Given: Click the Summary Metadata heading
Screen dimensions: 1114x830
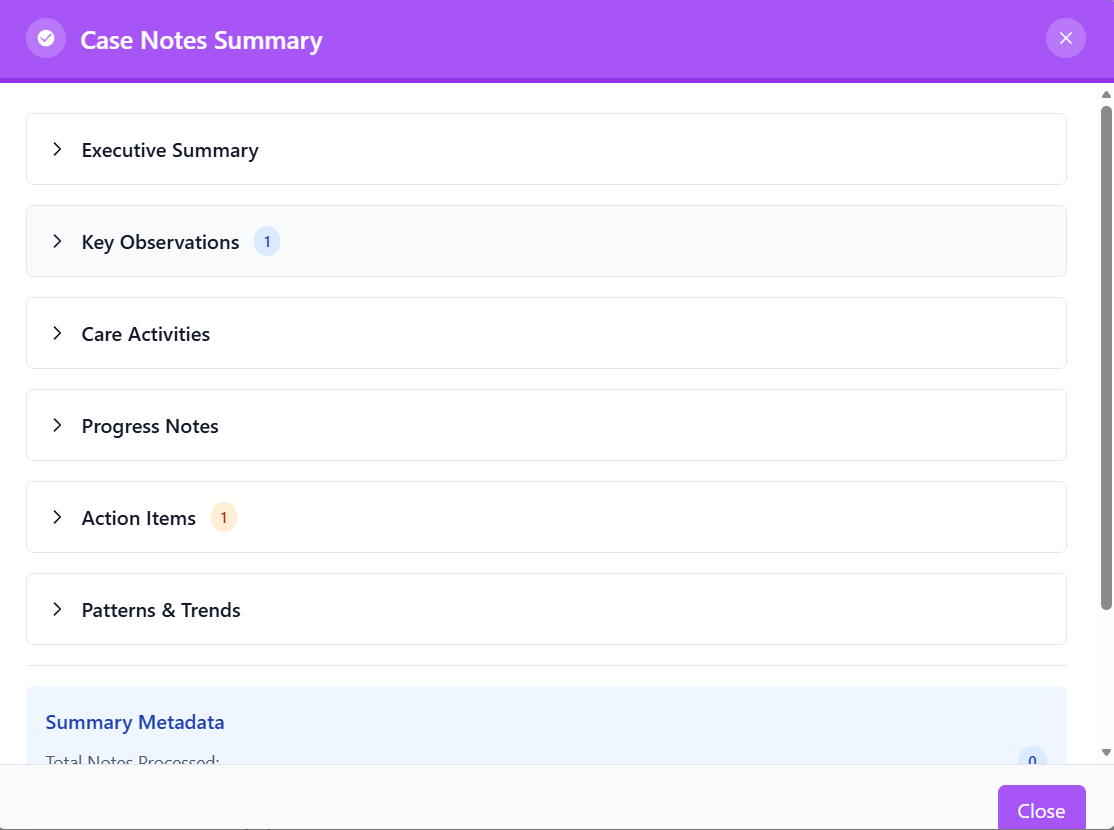Looking at the screenshot, I should 135,722.
